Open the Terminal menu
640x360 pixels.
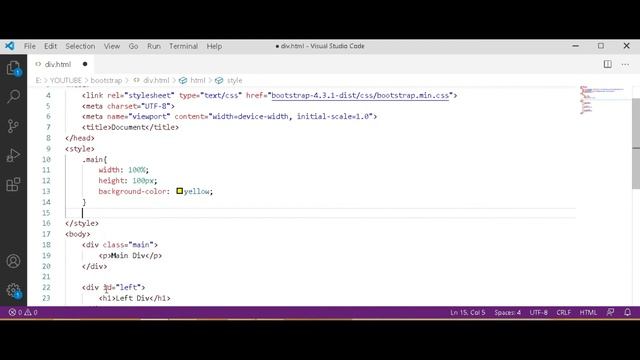pos(184,46)
